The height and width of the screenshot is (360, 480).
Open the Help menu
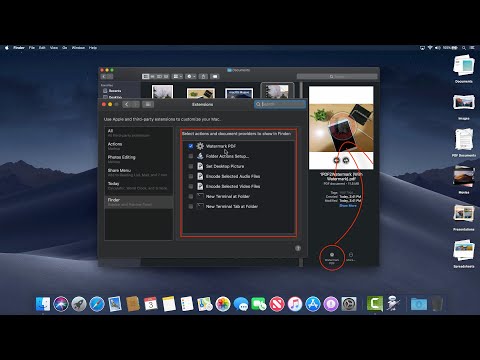93,48
